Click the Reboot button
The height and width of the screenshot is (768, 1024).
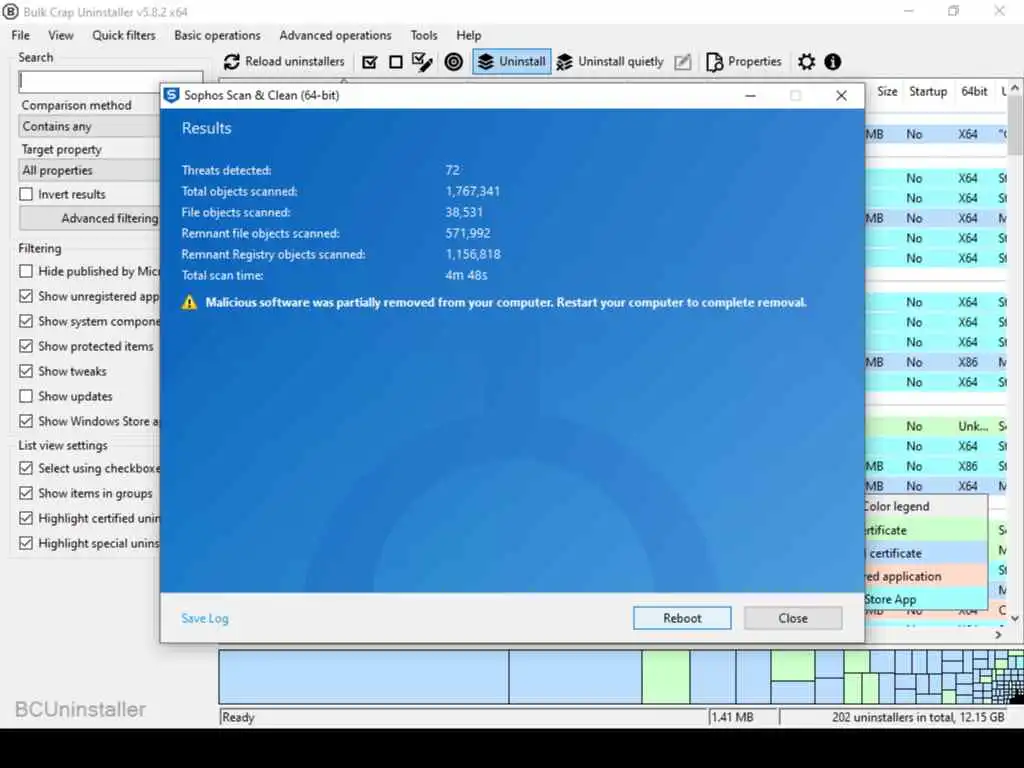click(x=682, y=618)
